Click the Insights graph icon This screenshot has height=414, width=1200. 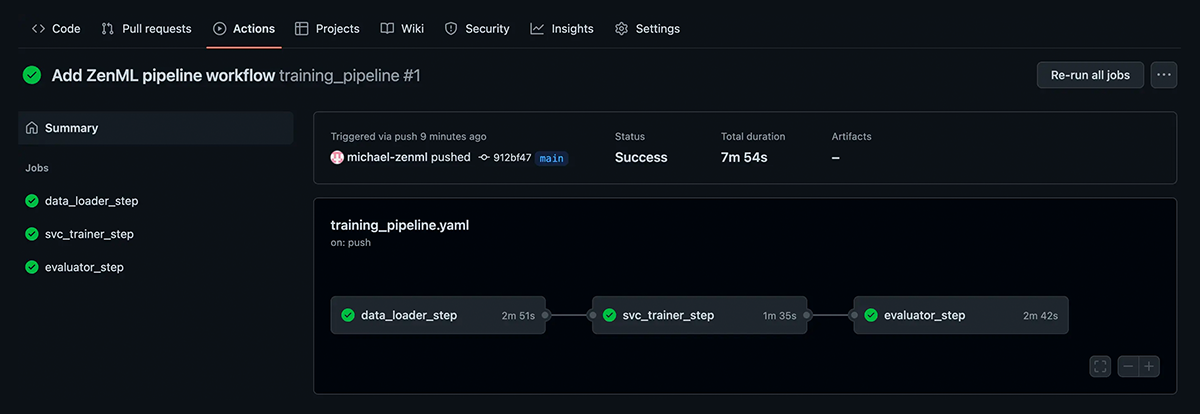tap(537, 29)
